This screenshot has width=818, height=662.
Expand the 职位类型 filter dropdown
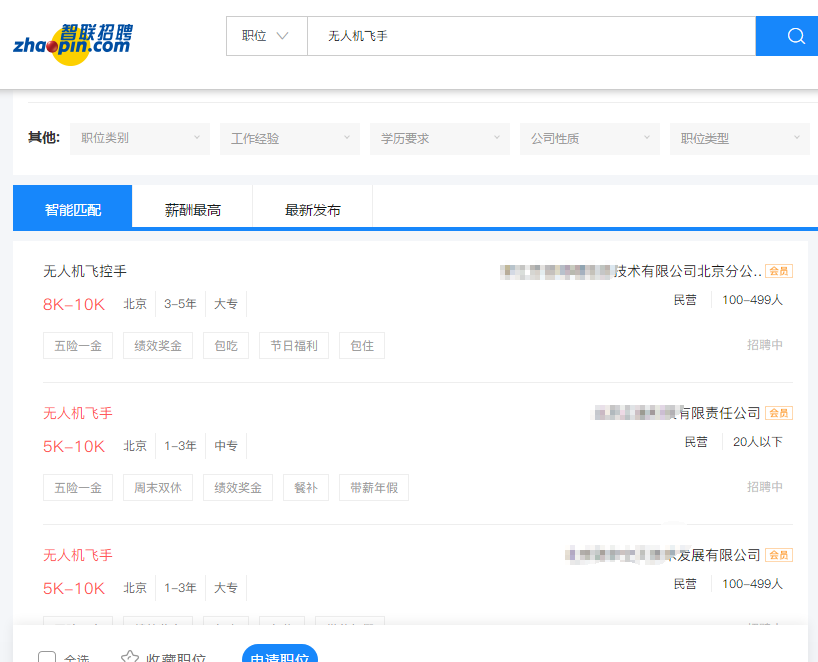click(x=740, y=139)
